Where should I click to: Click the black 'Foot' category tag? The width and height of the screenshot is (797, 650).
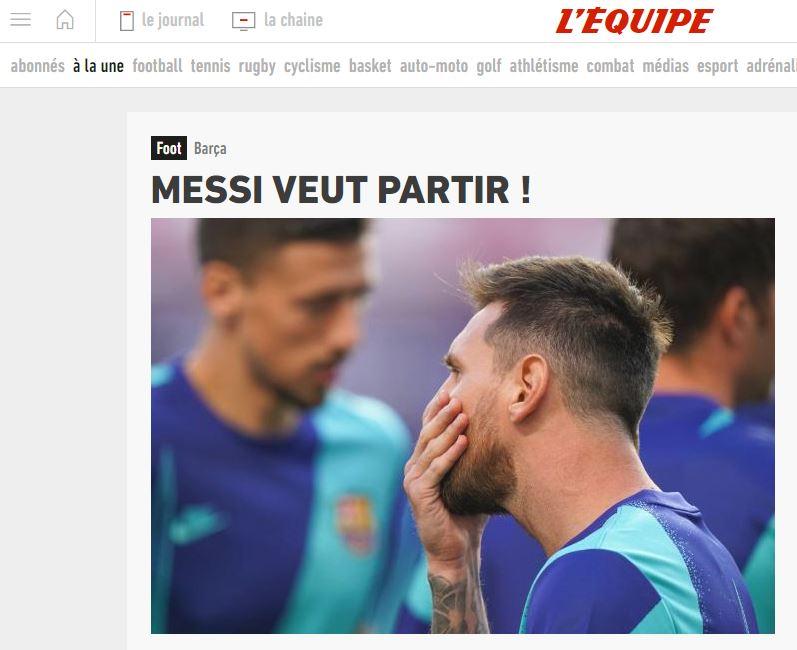pyautogui.click(x=169, y=148)
